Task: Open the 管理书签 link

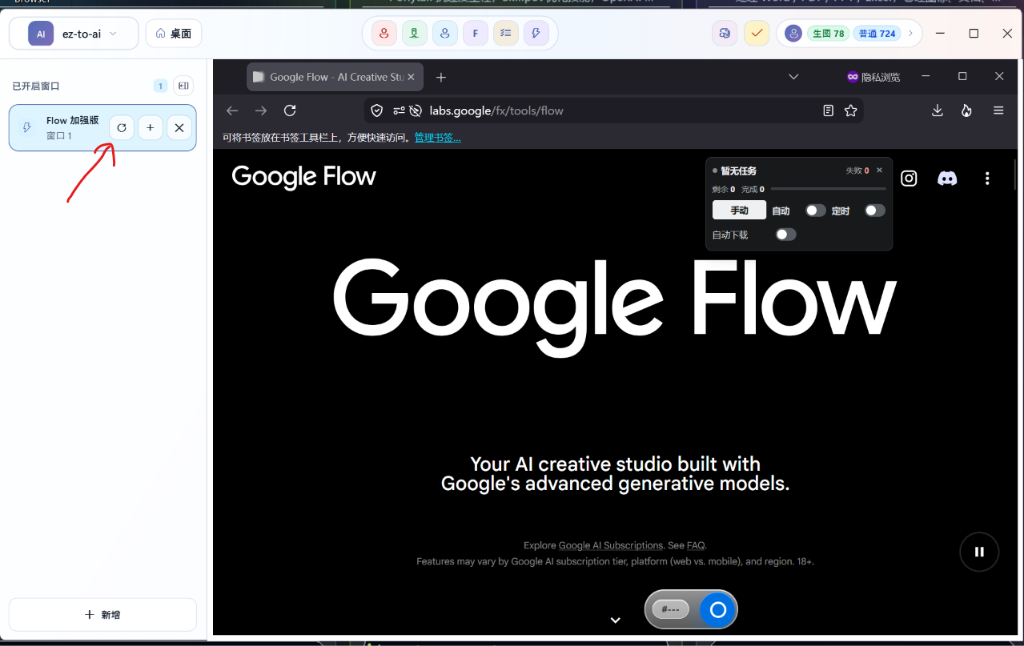Action: point(438,138)
